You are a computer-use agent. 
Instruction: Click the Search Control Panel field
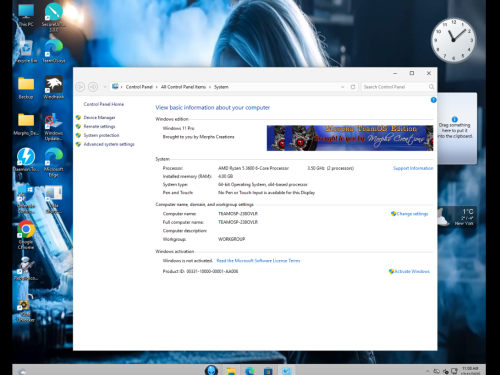click(398, 87)
